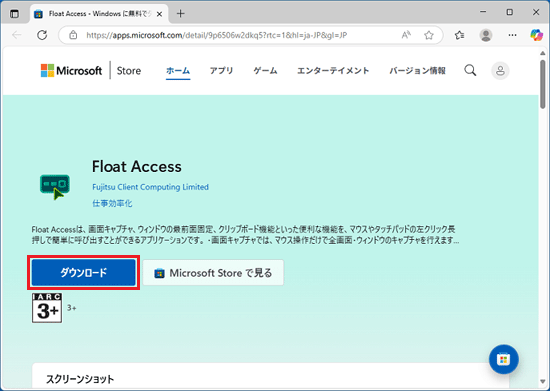Open Edge Settings and more menu
550x391 pixels.
[x=512, y=35]
